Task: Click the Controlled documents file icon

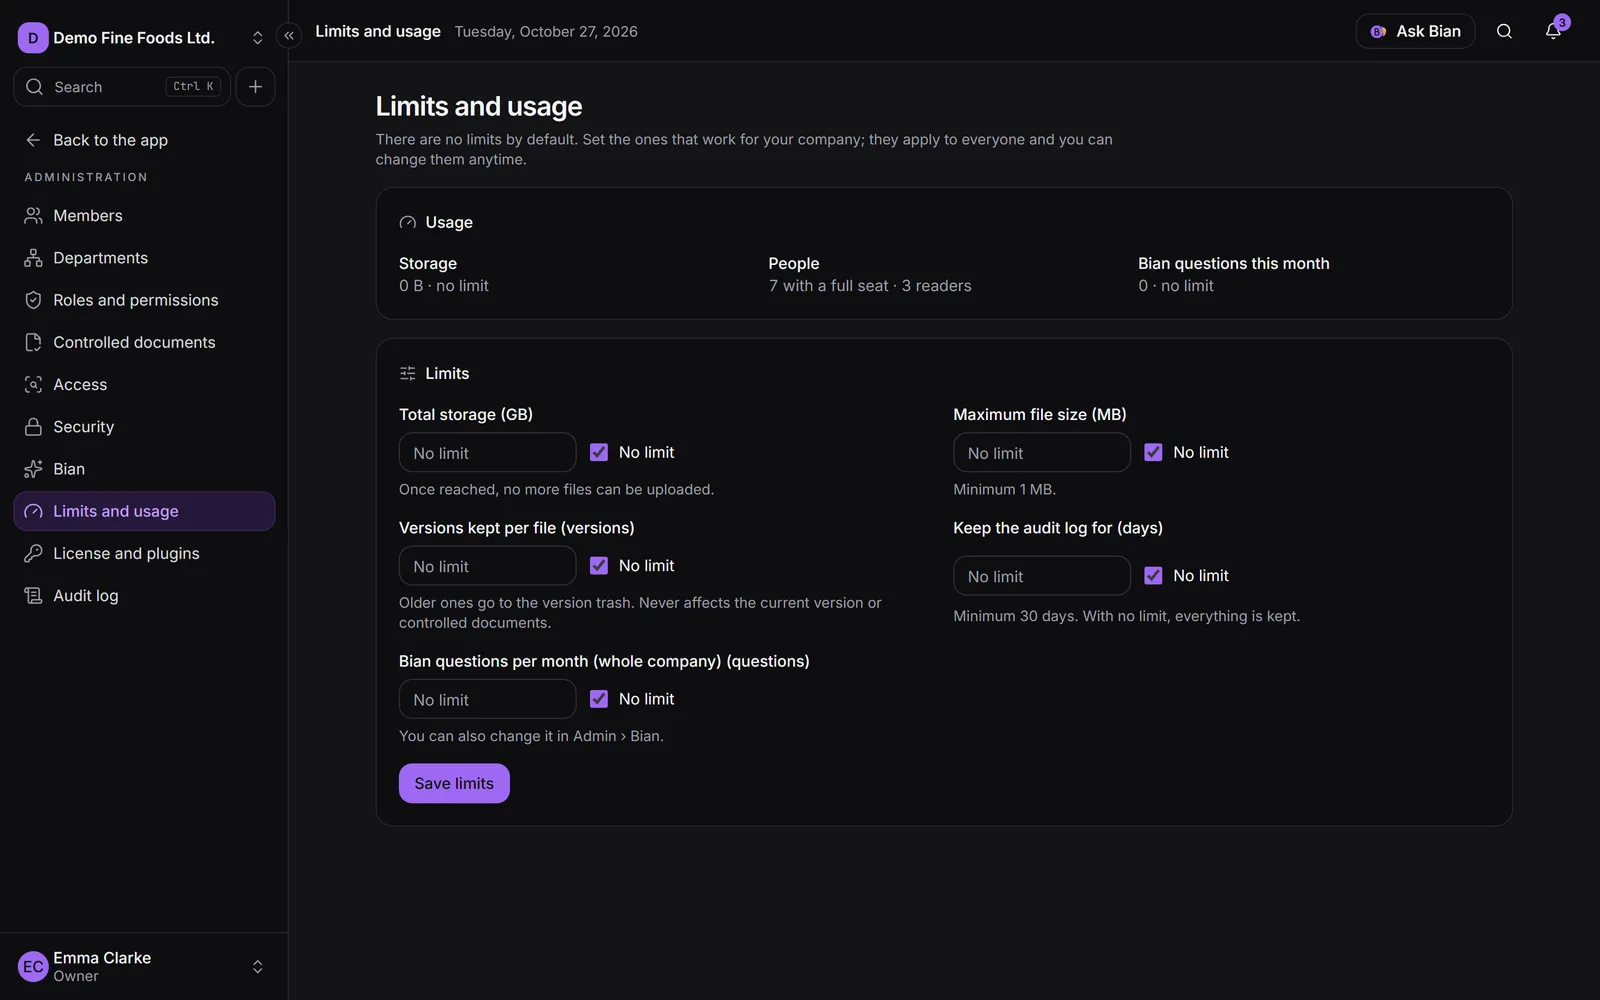Action: tap(33, 342)
